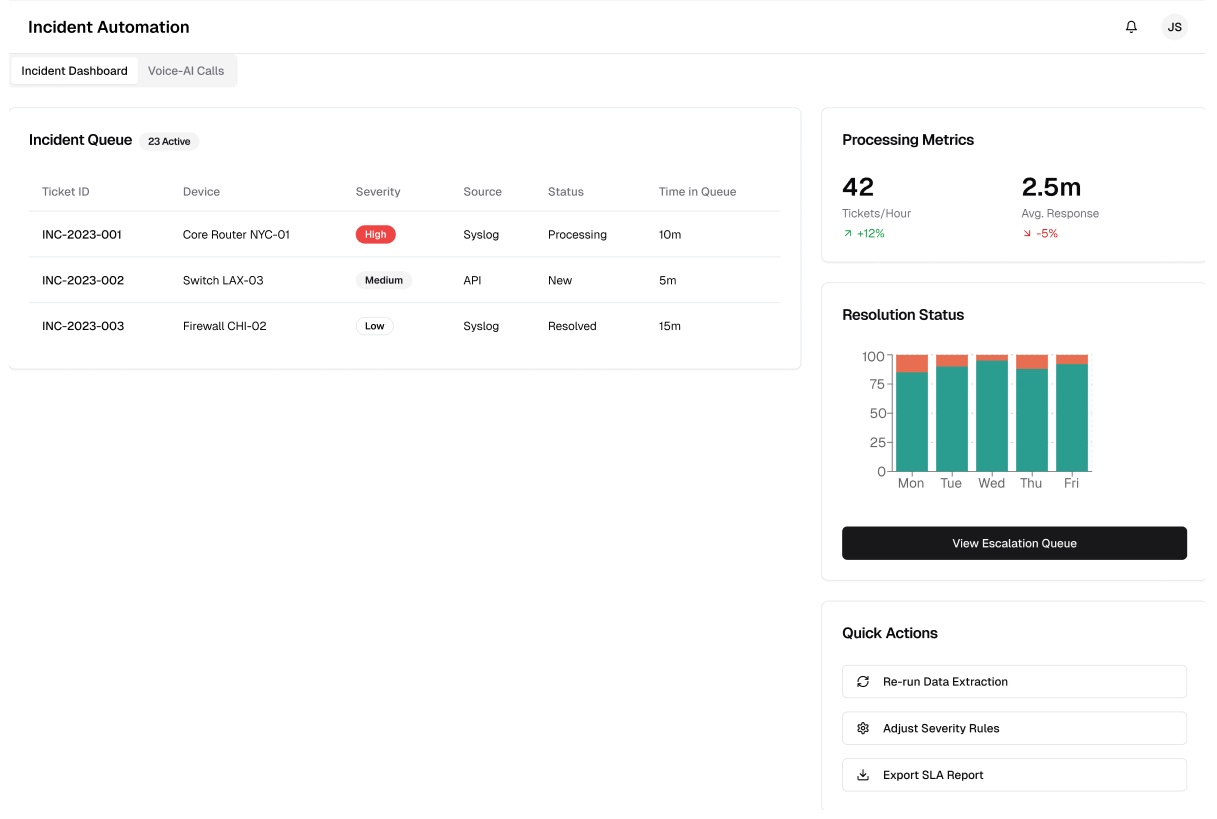Image resolution: width=1217 pixels, height=819 pixels.
Task: Click the +12% change value
Action: click(871, 233)
